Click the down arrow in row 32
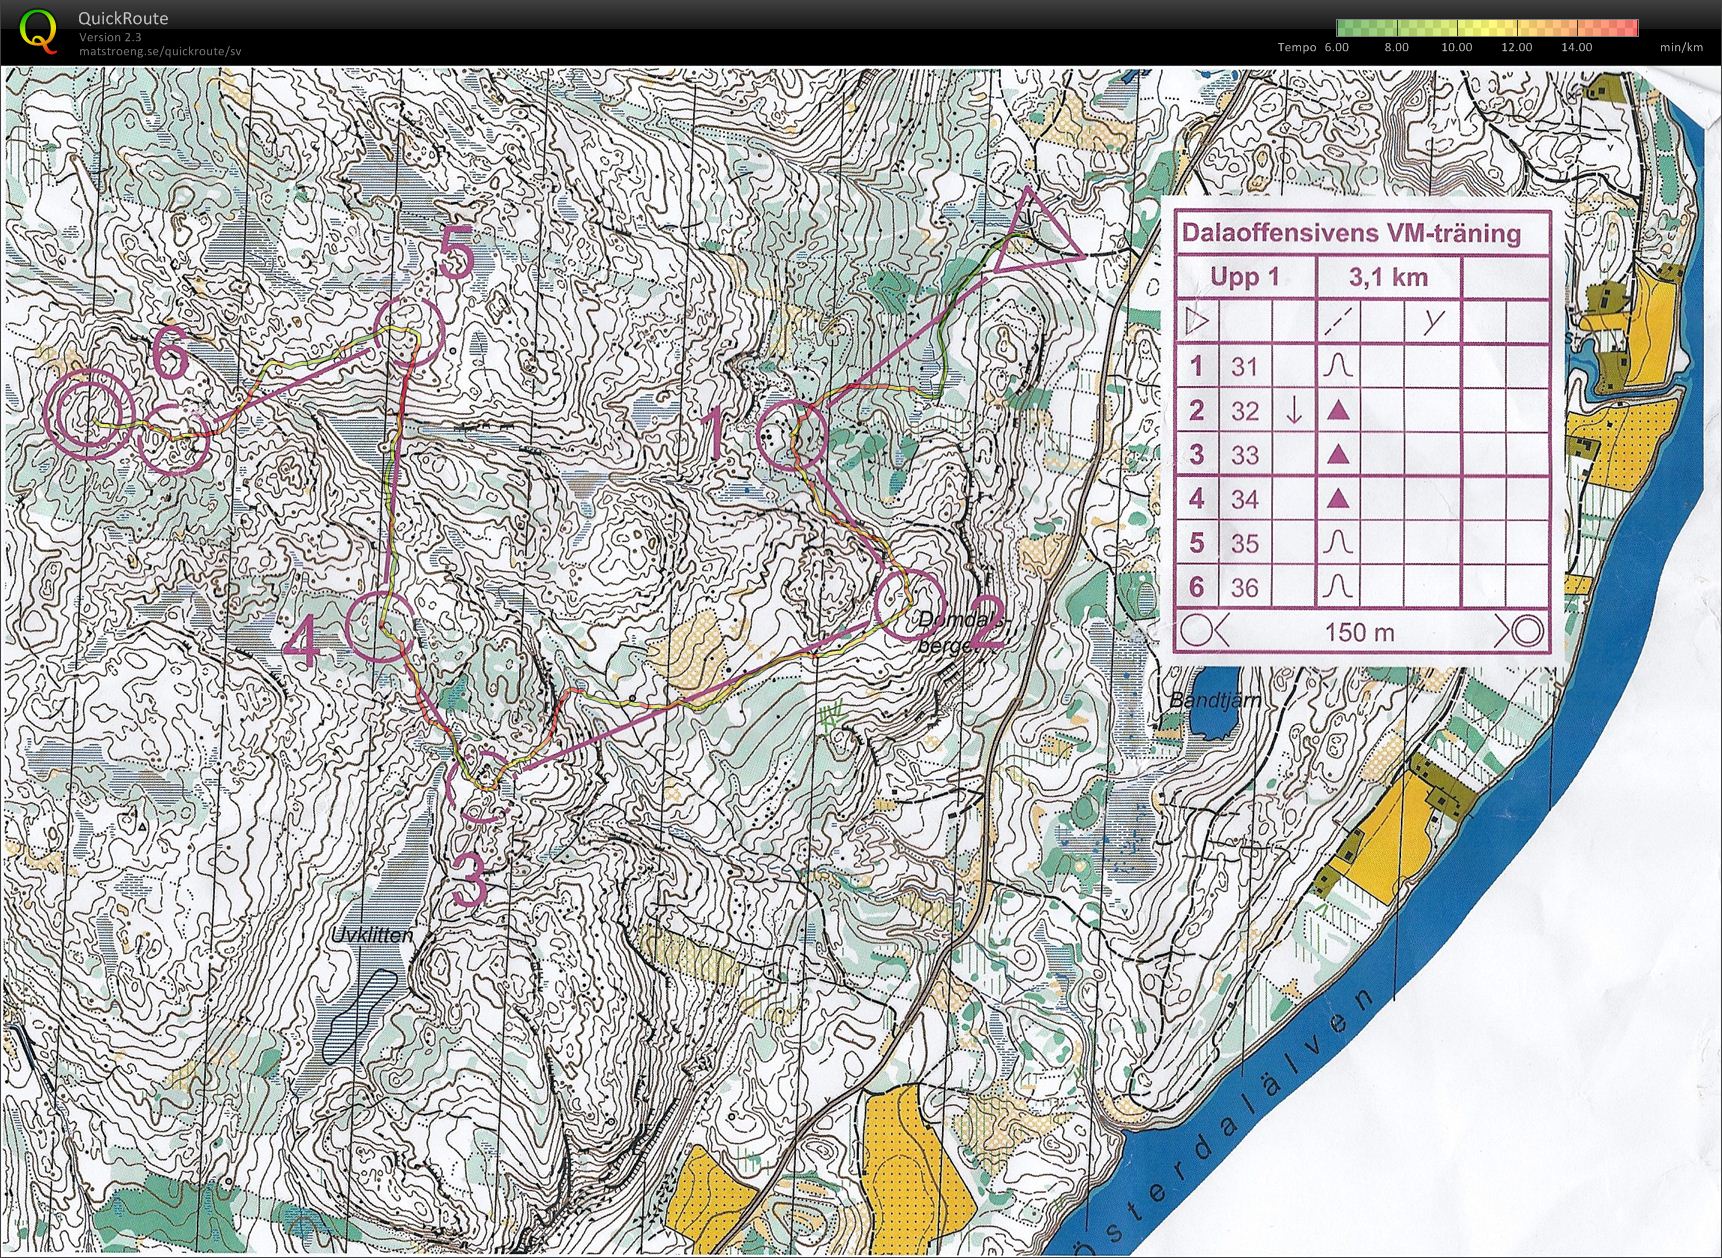Screen dimensions: 1722x1258 (1293, 410)
